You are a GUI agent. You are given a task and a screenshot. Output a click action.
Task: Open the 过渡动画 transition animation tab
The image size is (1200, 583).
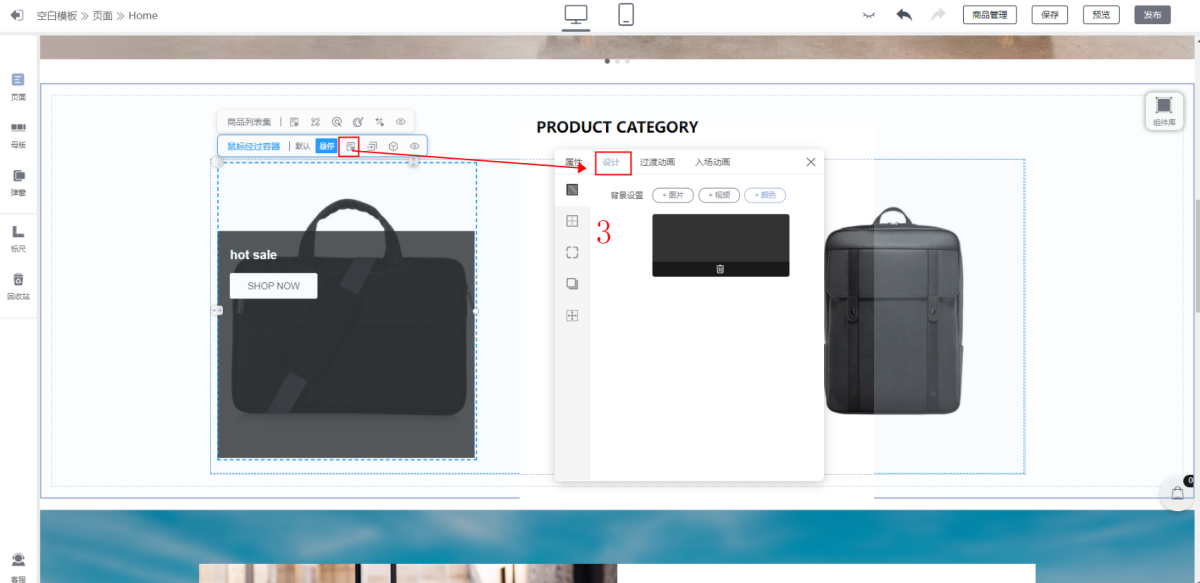[x=657, y=162]
